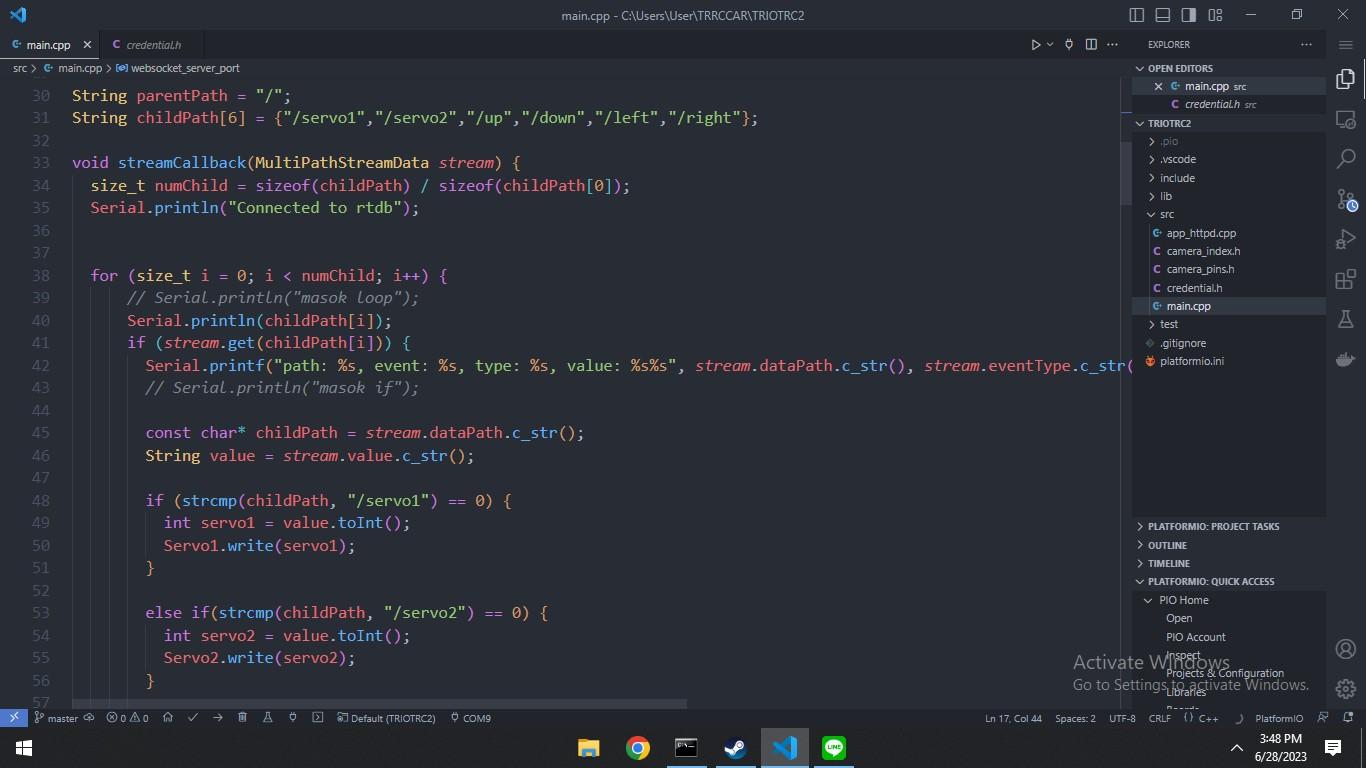
Task: Open the Run and Debug view
Action: coord(1346,239)
